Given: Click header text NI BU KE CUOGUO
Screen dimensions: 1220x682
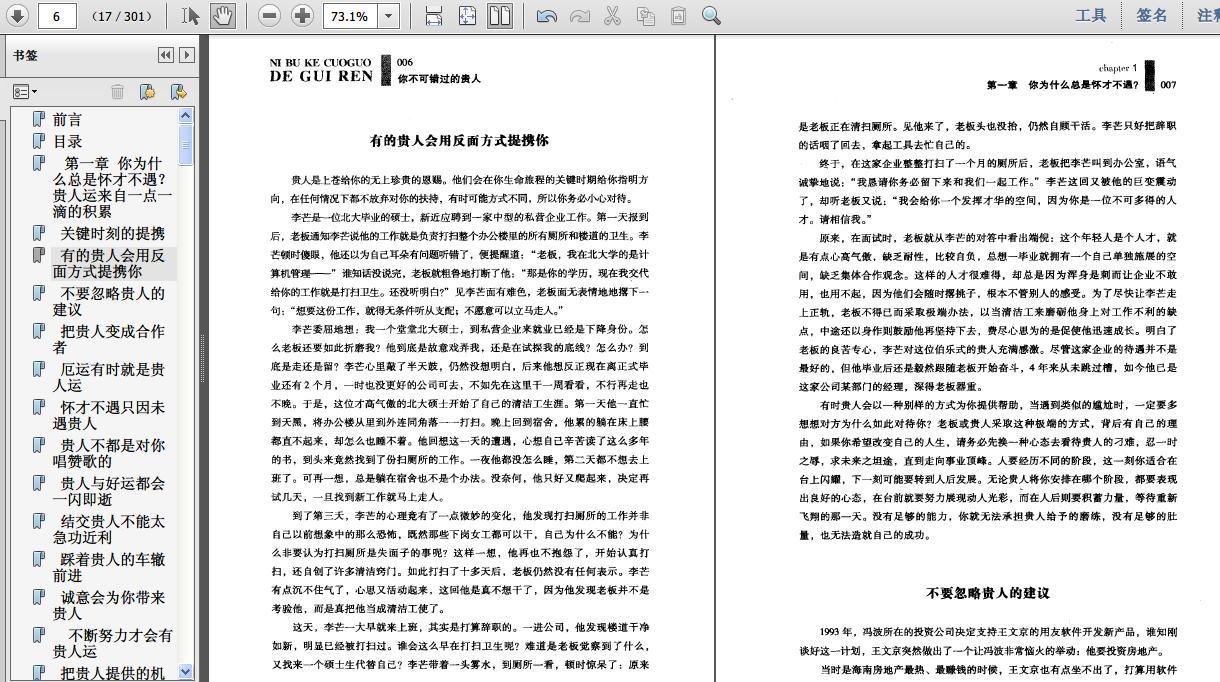Looking at the screenshot, I should click(320, 63).
